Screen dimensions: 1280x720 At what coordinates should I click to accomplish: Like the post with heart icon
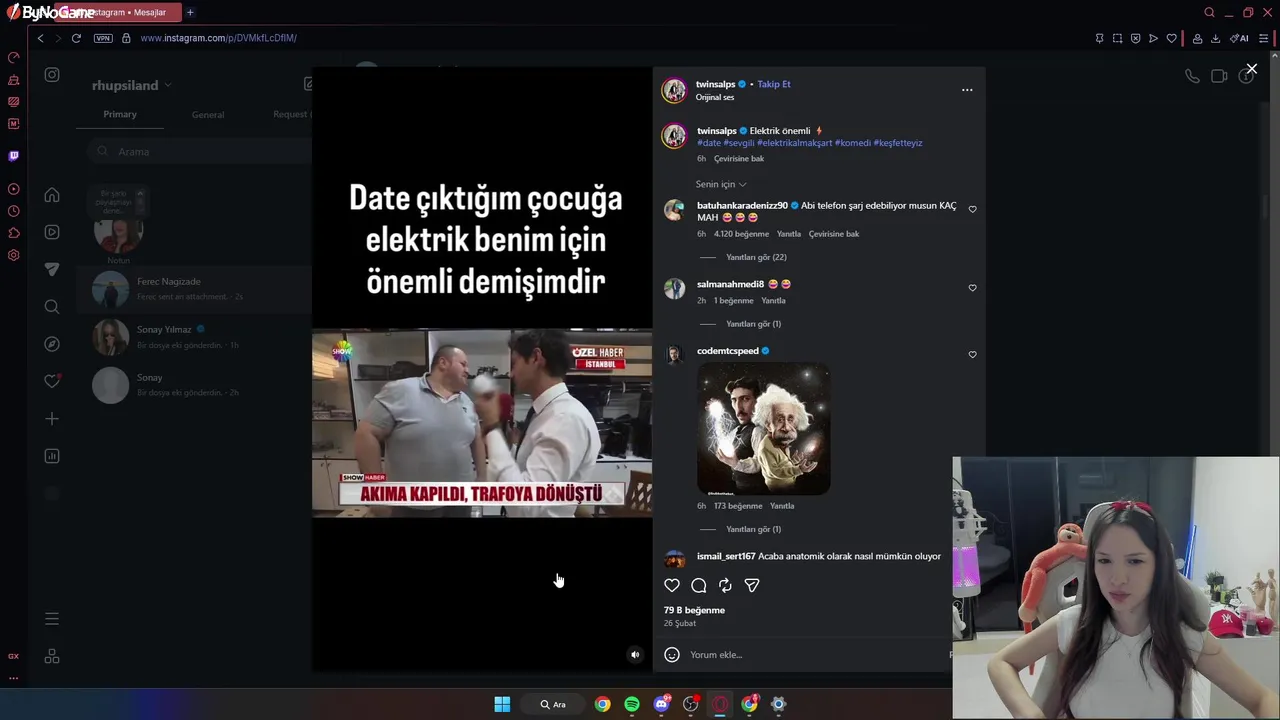[672, 585]
